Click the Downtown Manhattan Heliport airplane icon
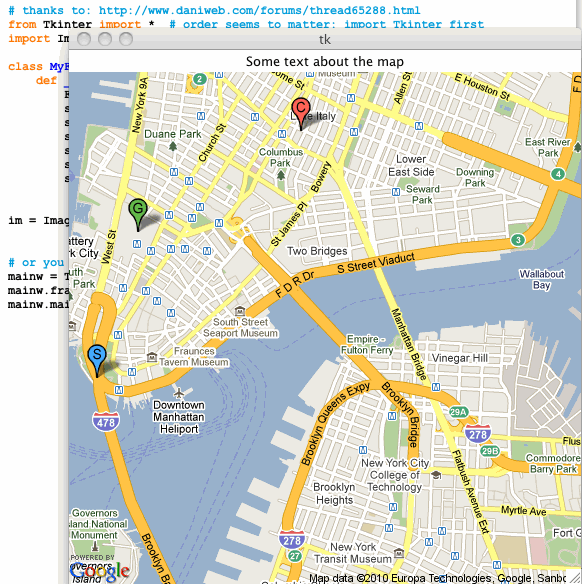 point(179,393)
